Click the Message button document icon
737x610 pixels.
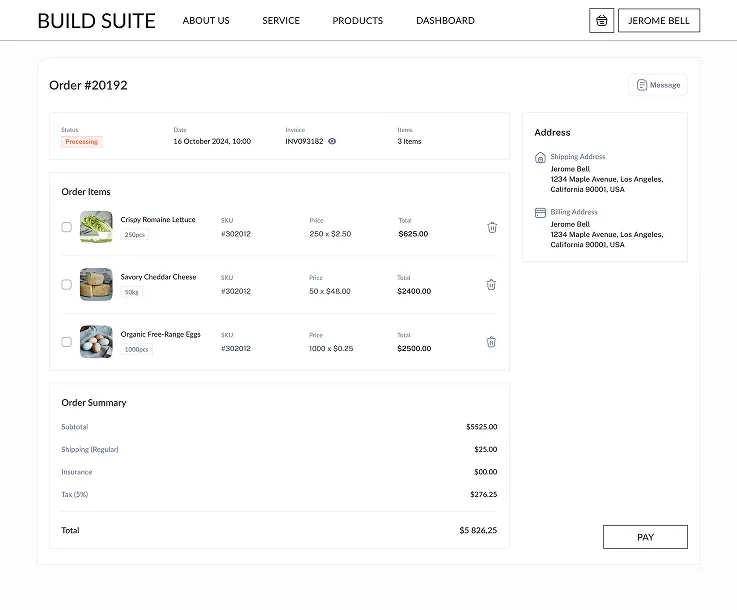click(x=642, y=85)
